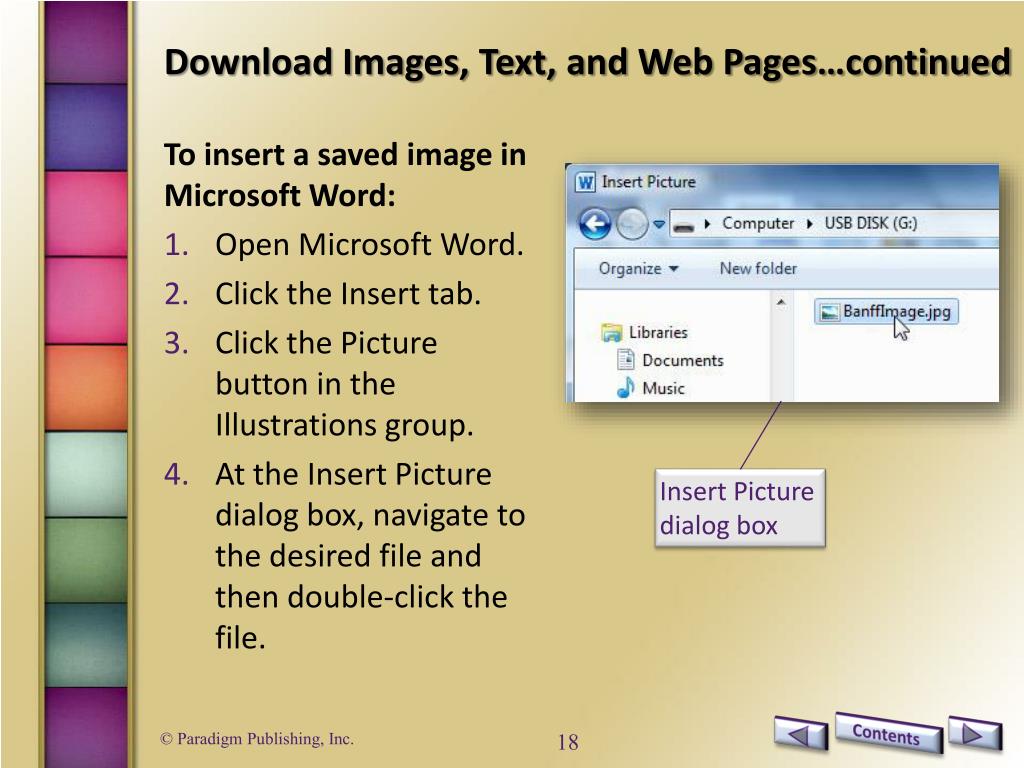The height and width of the screenshot is (768, 1024).
Task: Click the slide title Download Images, Text, and Web Pages
Action: click(x=586, y=63)
